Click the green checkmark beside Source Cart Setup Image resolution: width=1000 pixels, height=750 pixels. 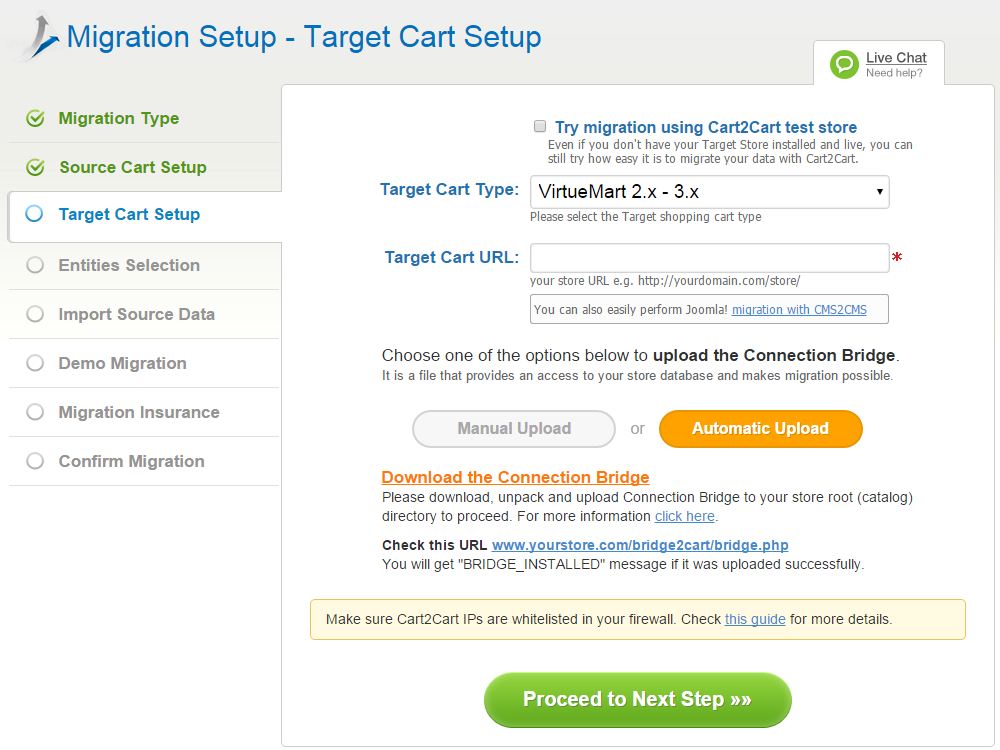(35, 168)
